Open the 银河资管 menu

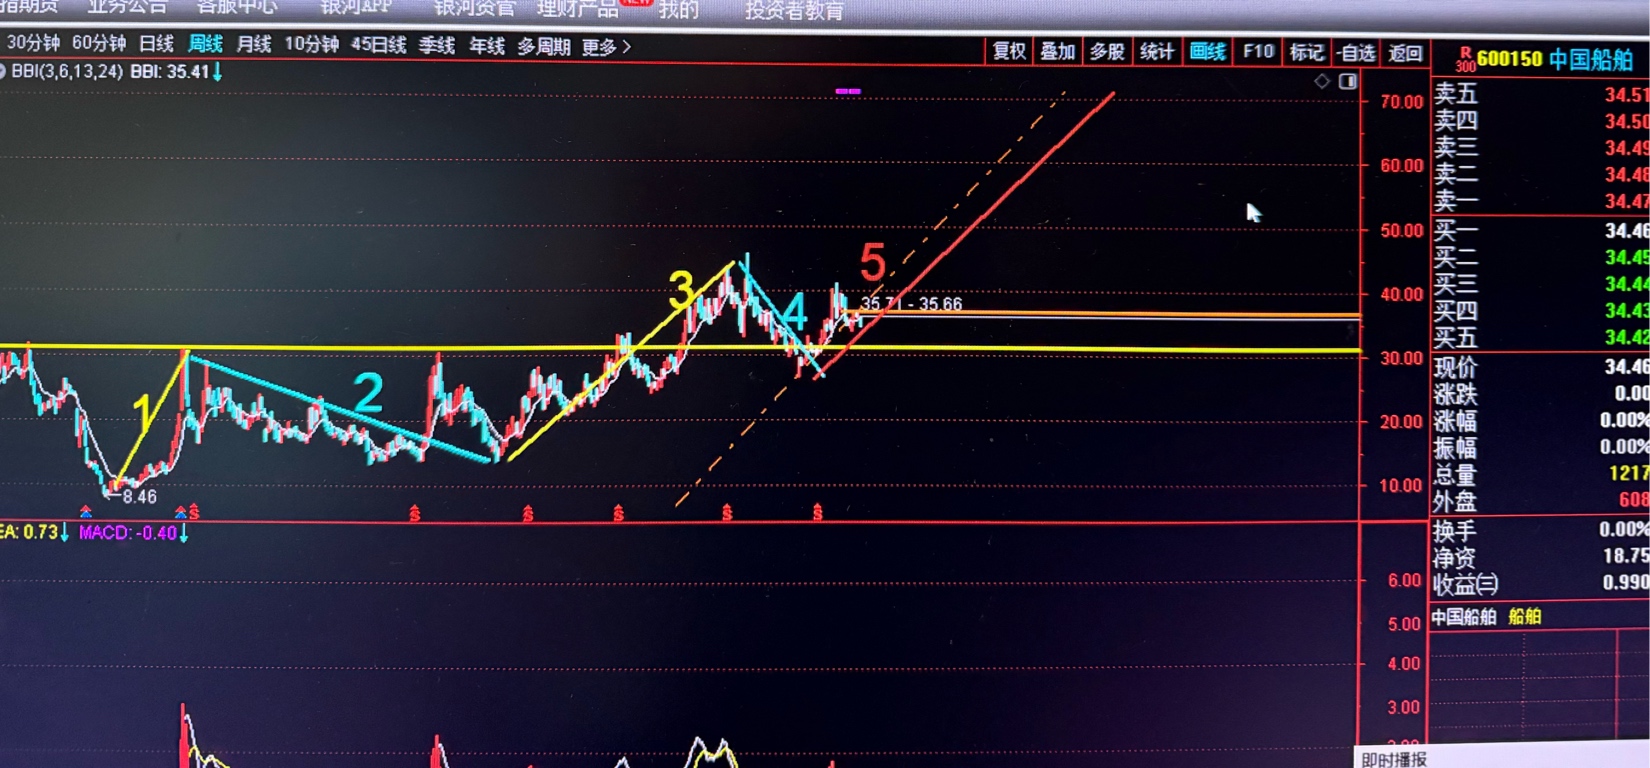(475, 9)
